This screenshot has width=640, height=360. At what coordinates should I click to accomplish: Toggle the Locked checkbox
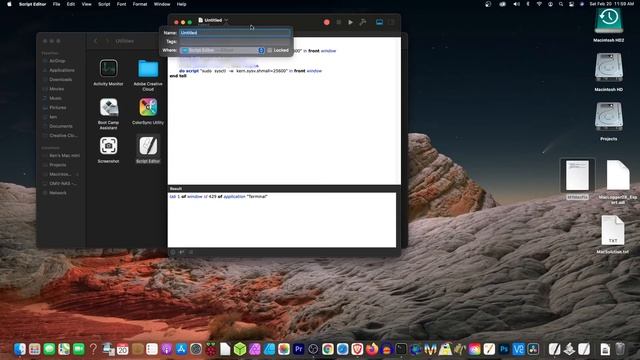269,50
